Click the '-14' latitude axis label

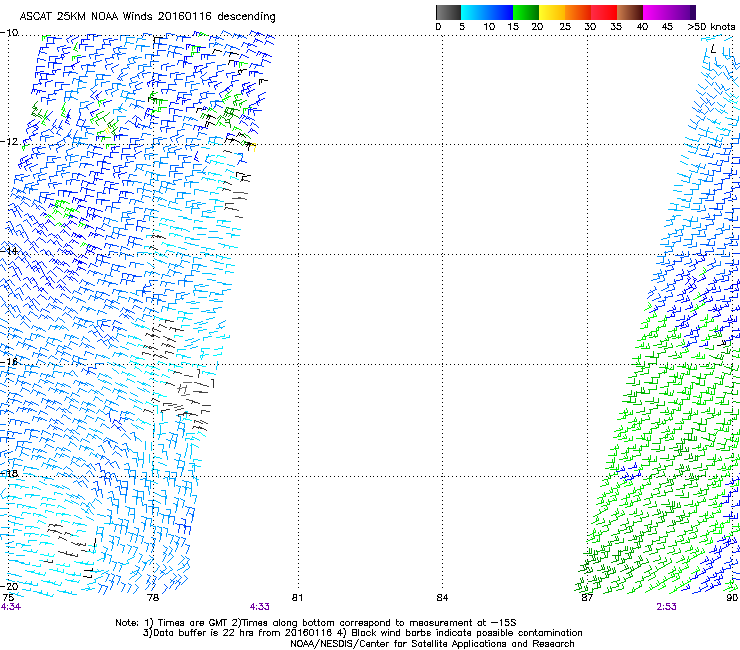coord(9,251)
